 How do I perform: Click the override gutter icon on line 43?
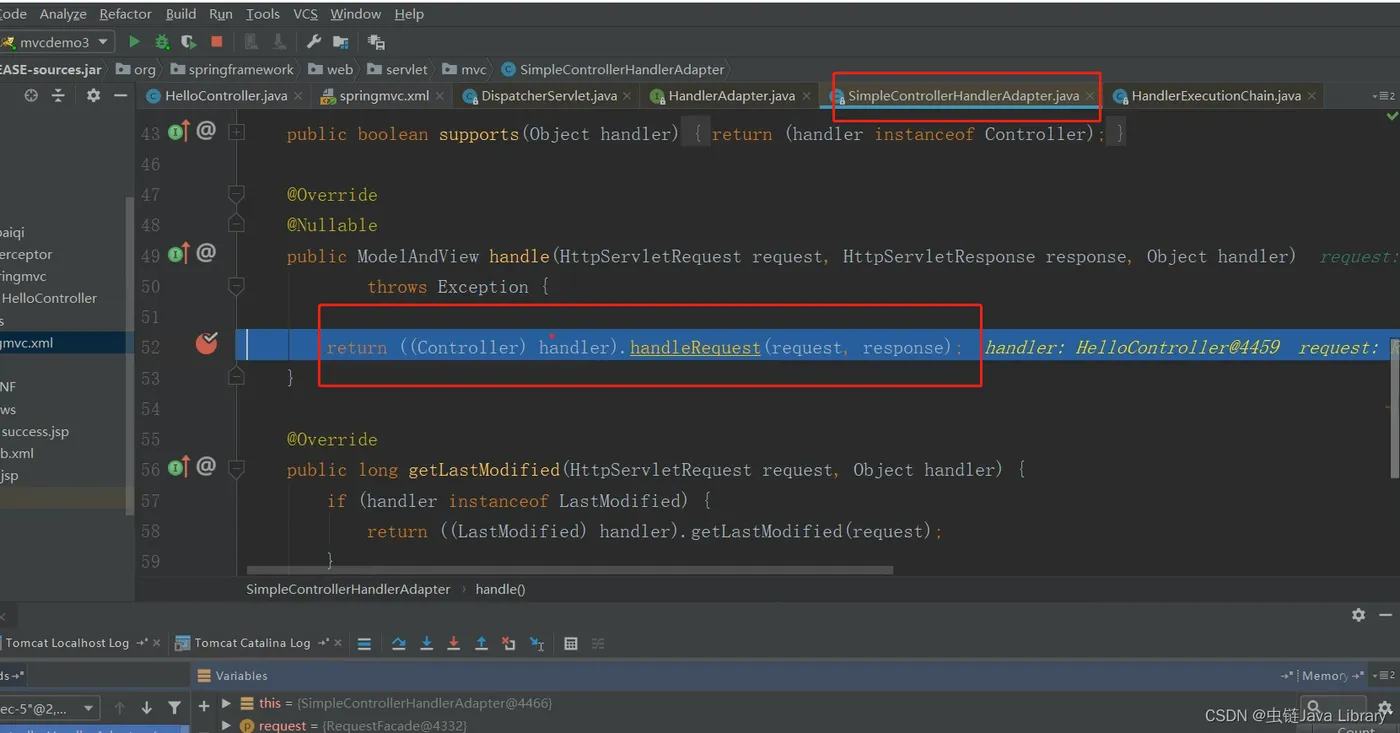click(179, 131)
